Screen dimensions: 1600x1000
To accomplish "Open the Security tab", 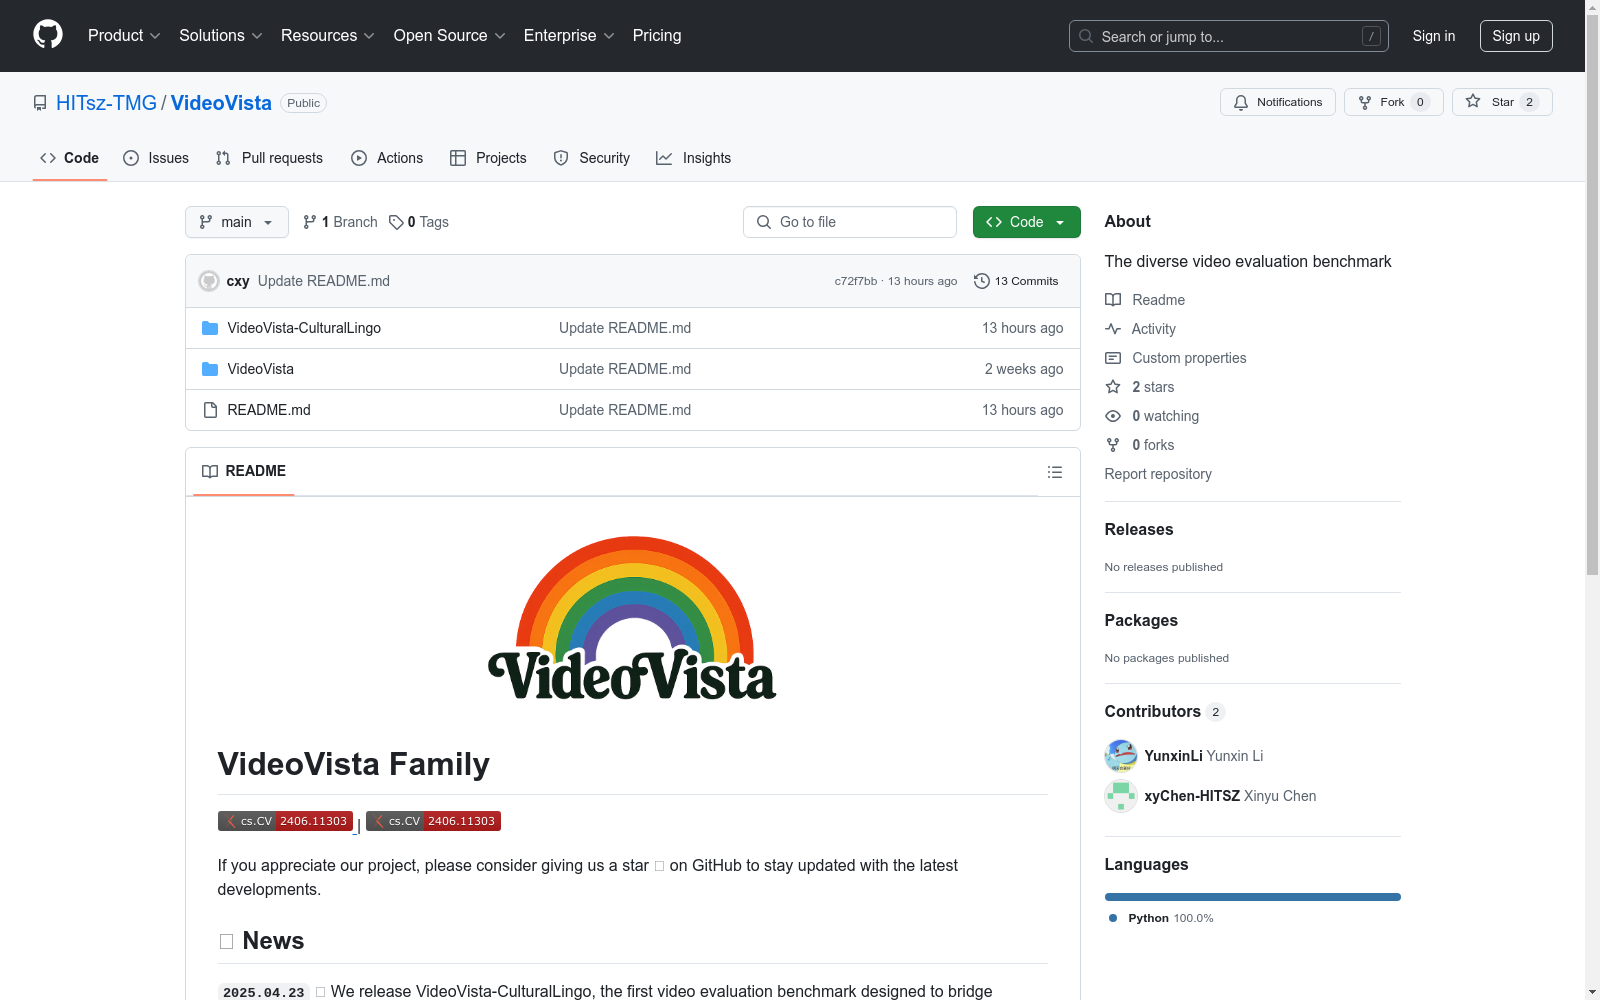I will coord(592,158).
